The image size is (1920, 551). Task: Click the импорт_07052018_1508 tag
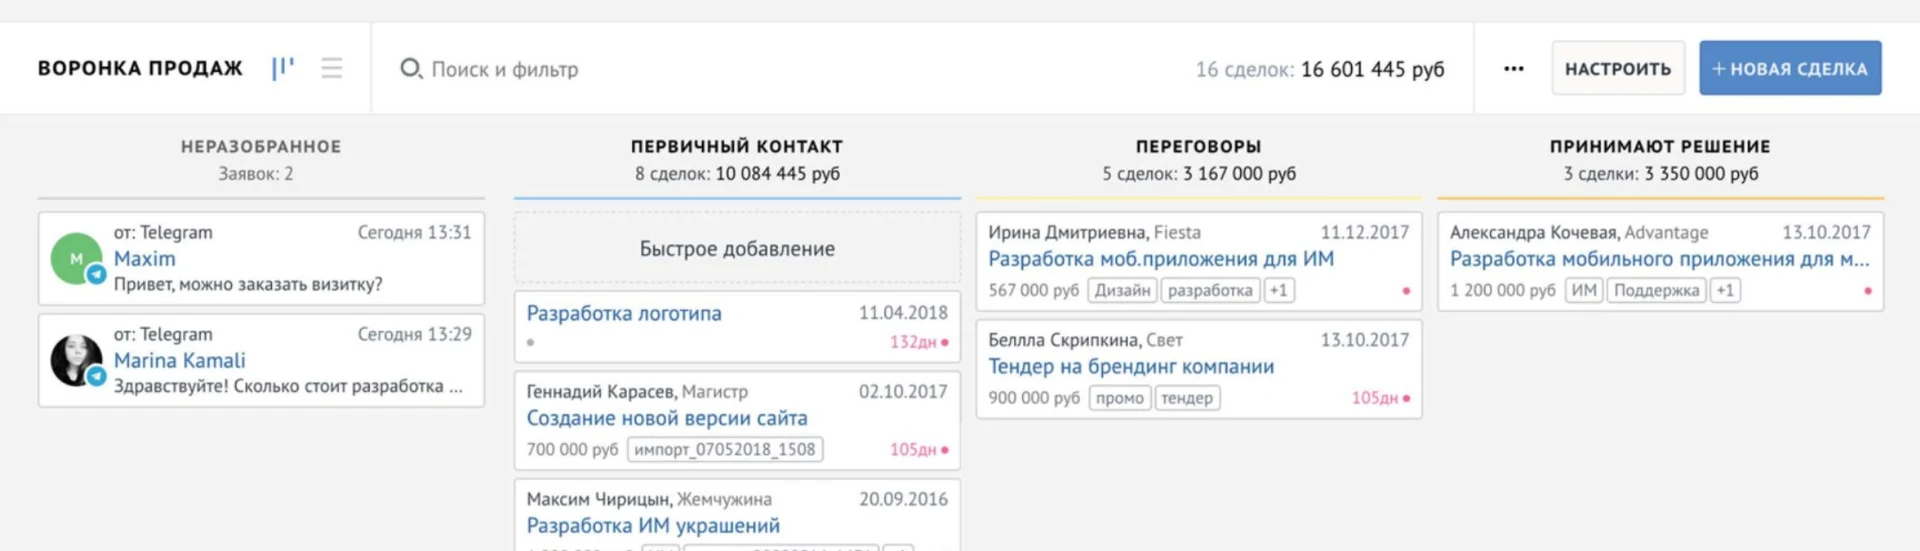pyautogui.click(x=725, y=449)
